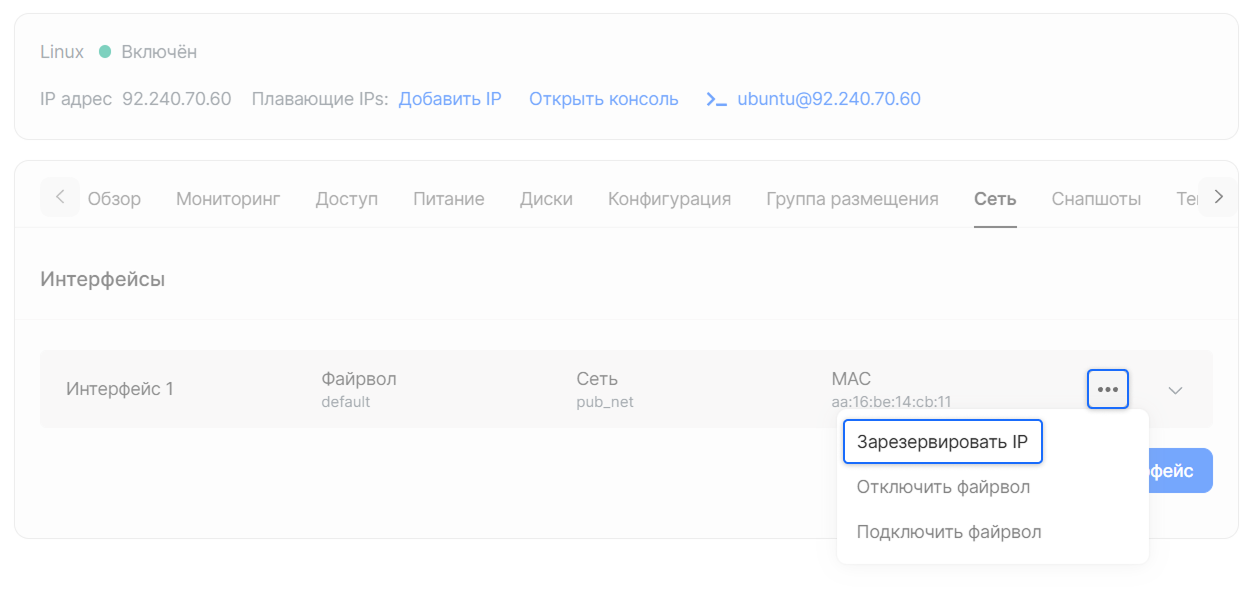This screenshot has width=1254, height=589.
Task: Click the right arrow to scroll tabs forward
Action: click(1217, 197)
